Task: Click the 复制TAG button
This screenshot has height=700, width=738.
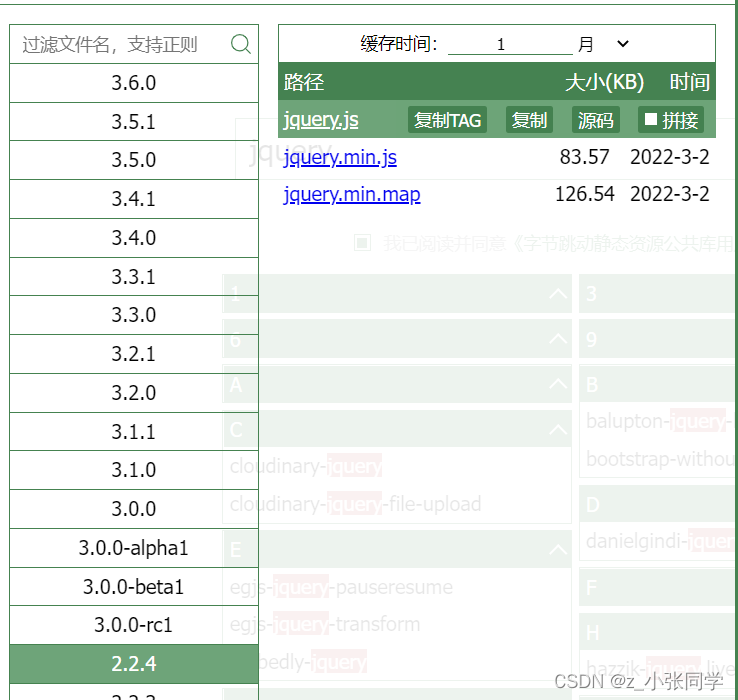Action: tap(447, 120)
